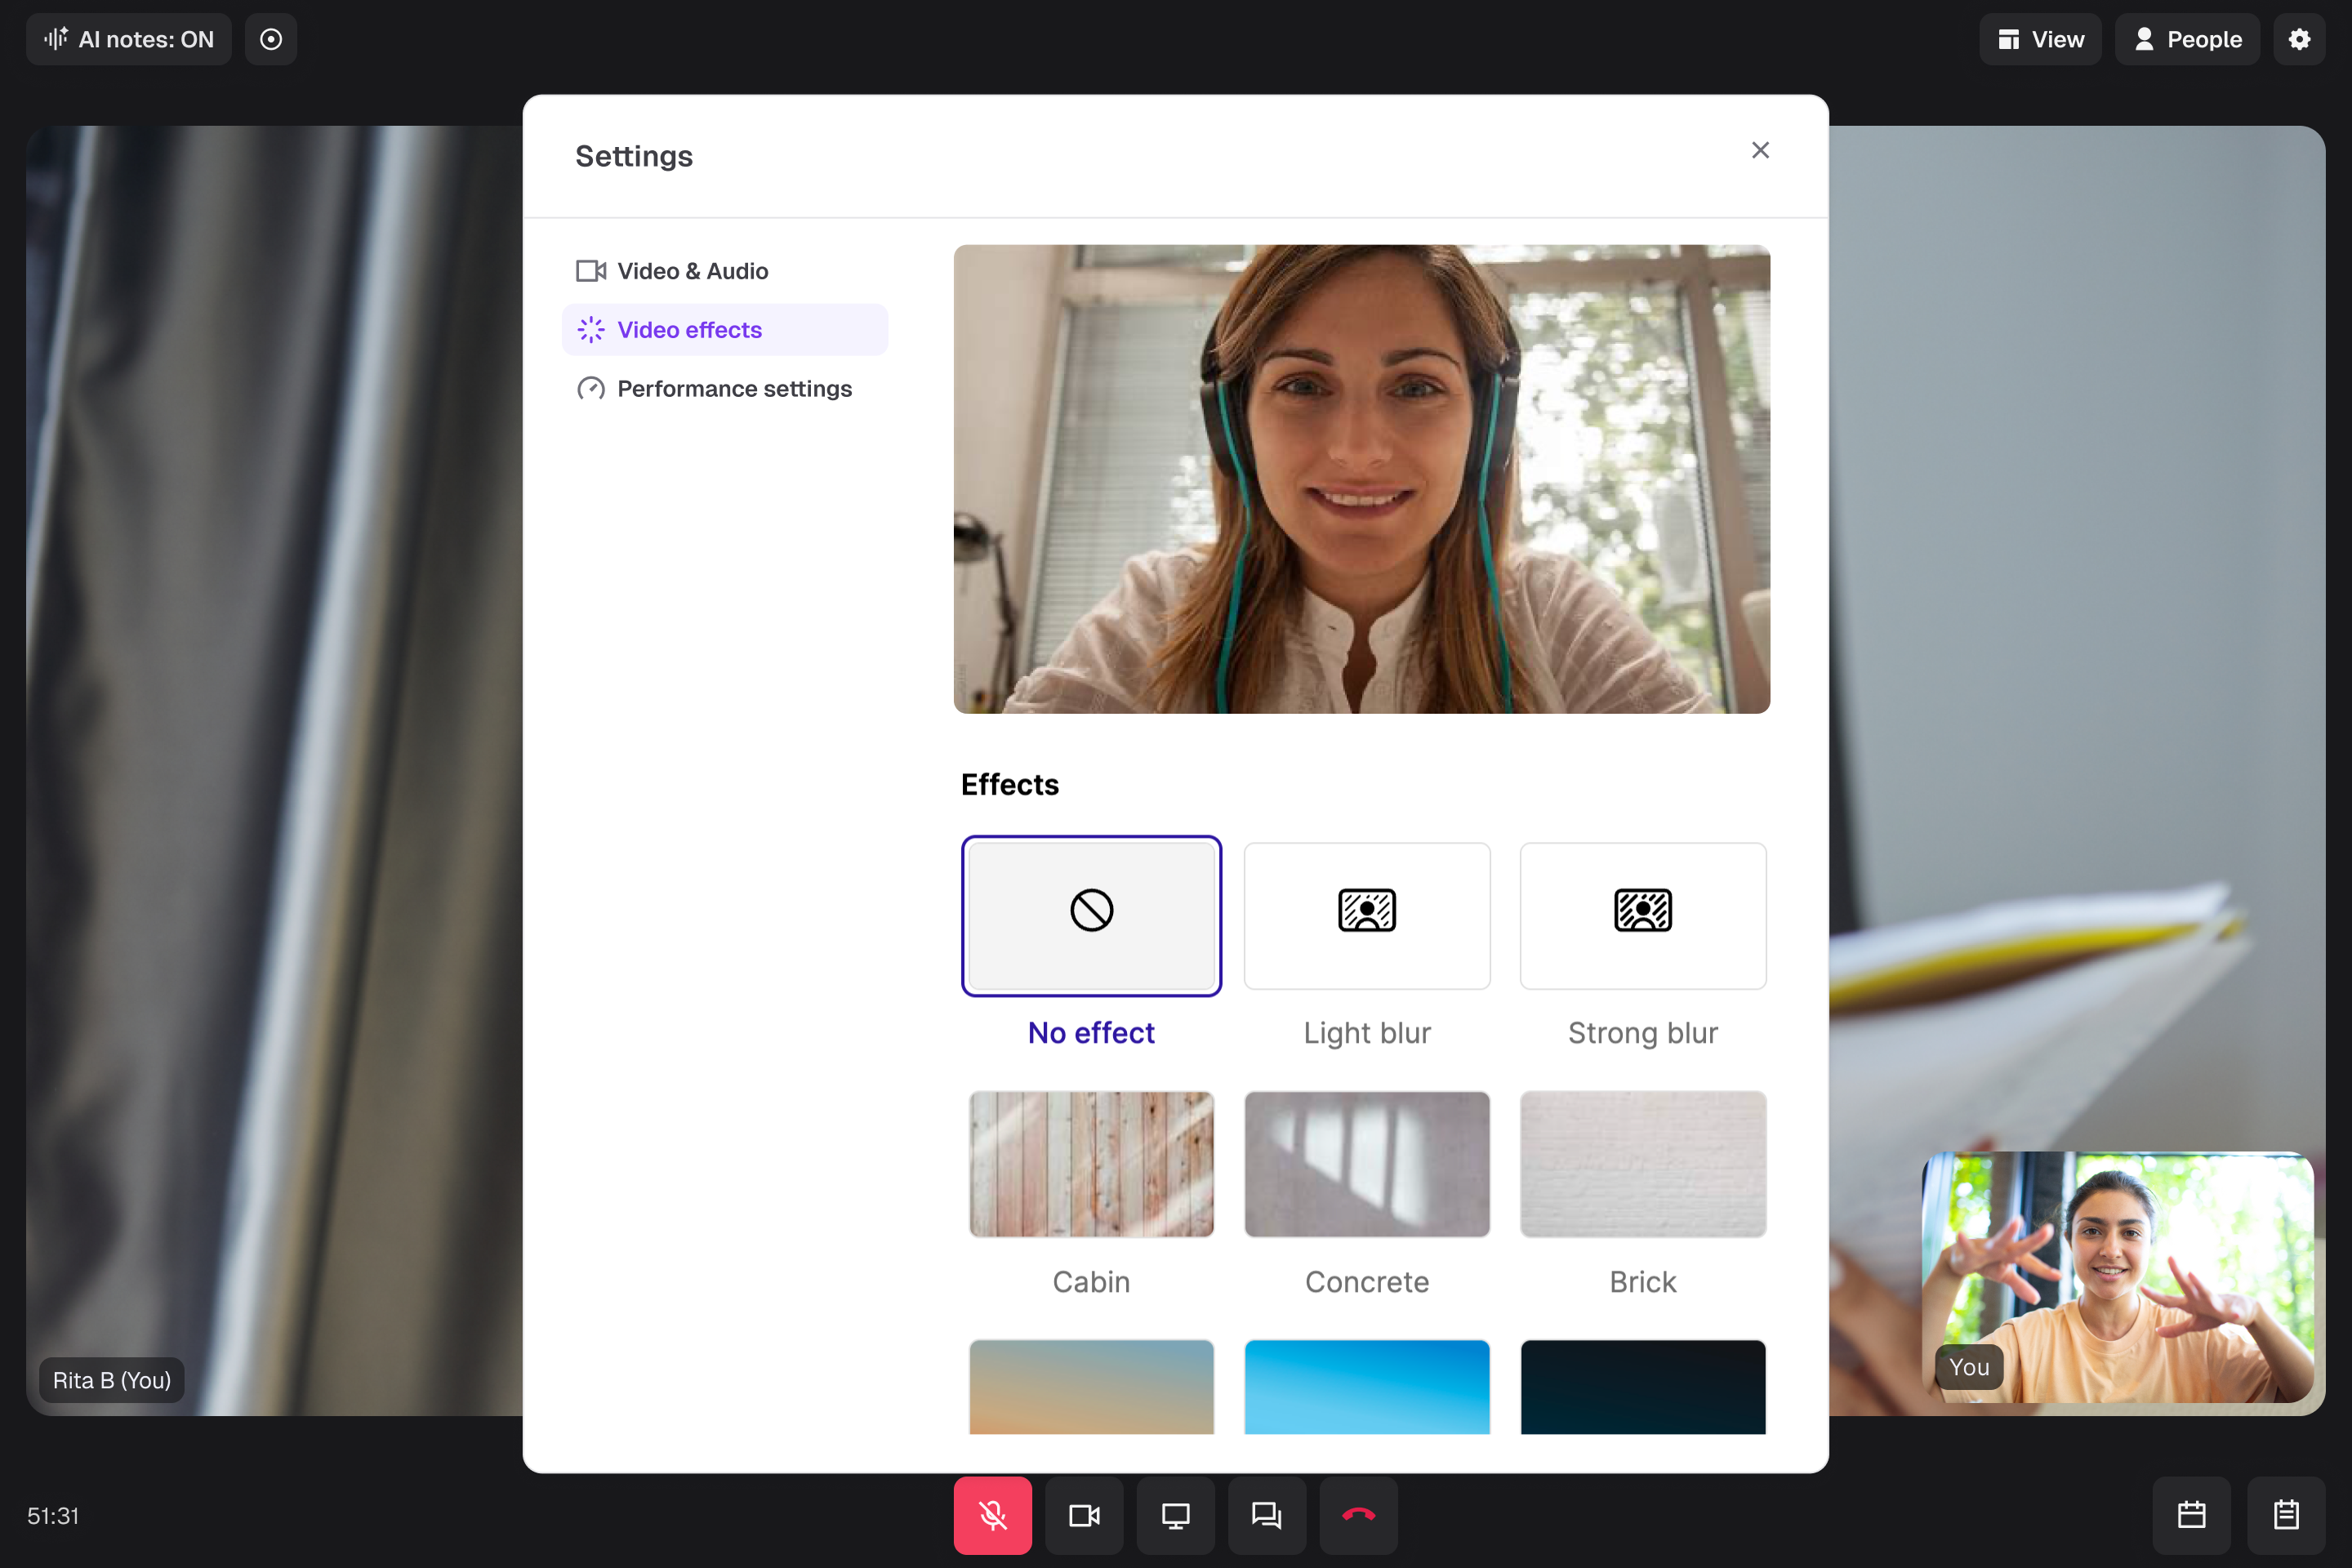Pick the bright blue gradient background
The height and width of the screenshot is (1568, 2352).
pyautogui.click(x=1367, y=1387)
